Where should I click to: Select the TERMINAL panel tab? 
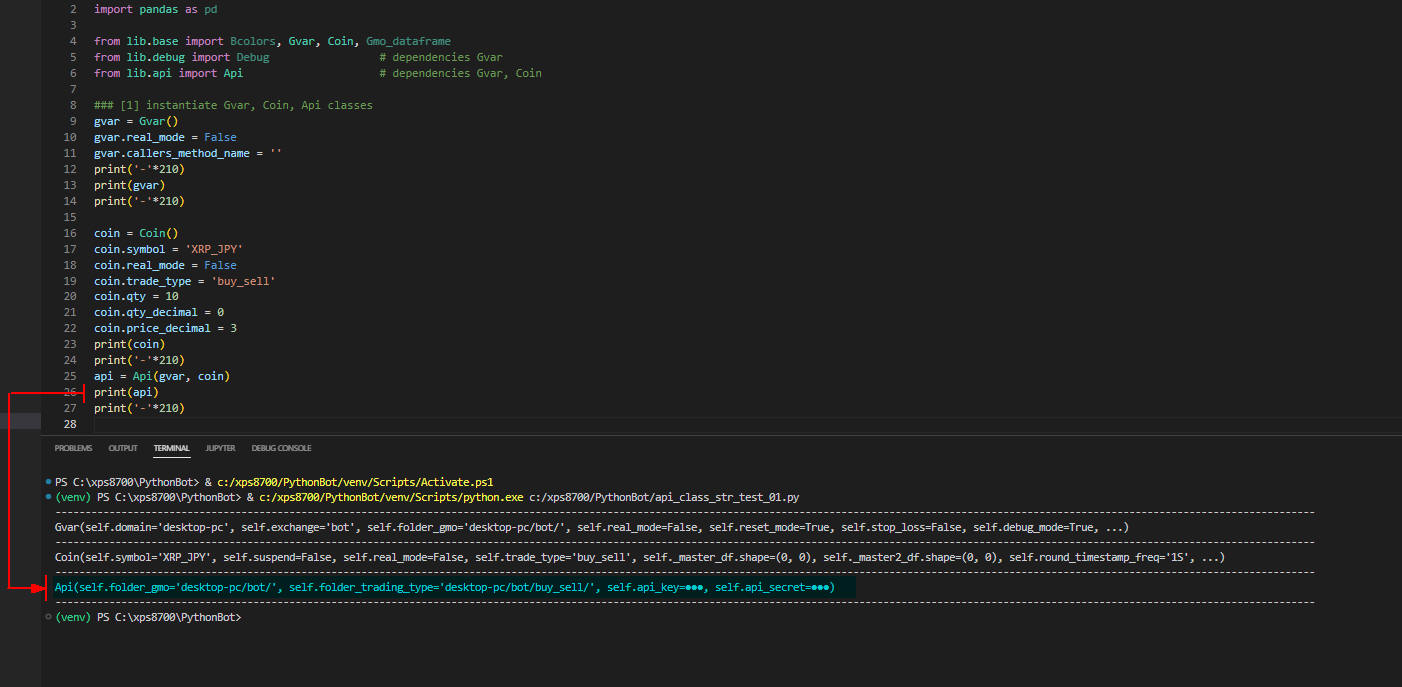click(172, 448)
